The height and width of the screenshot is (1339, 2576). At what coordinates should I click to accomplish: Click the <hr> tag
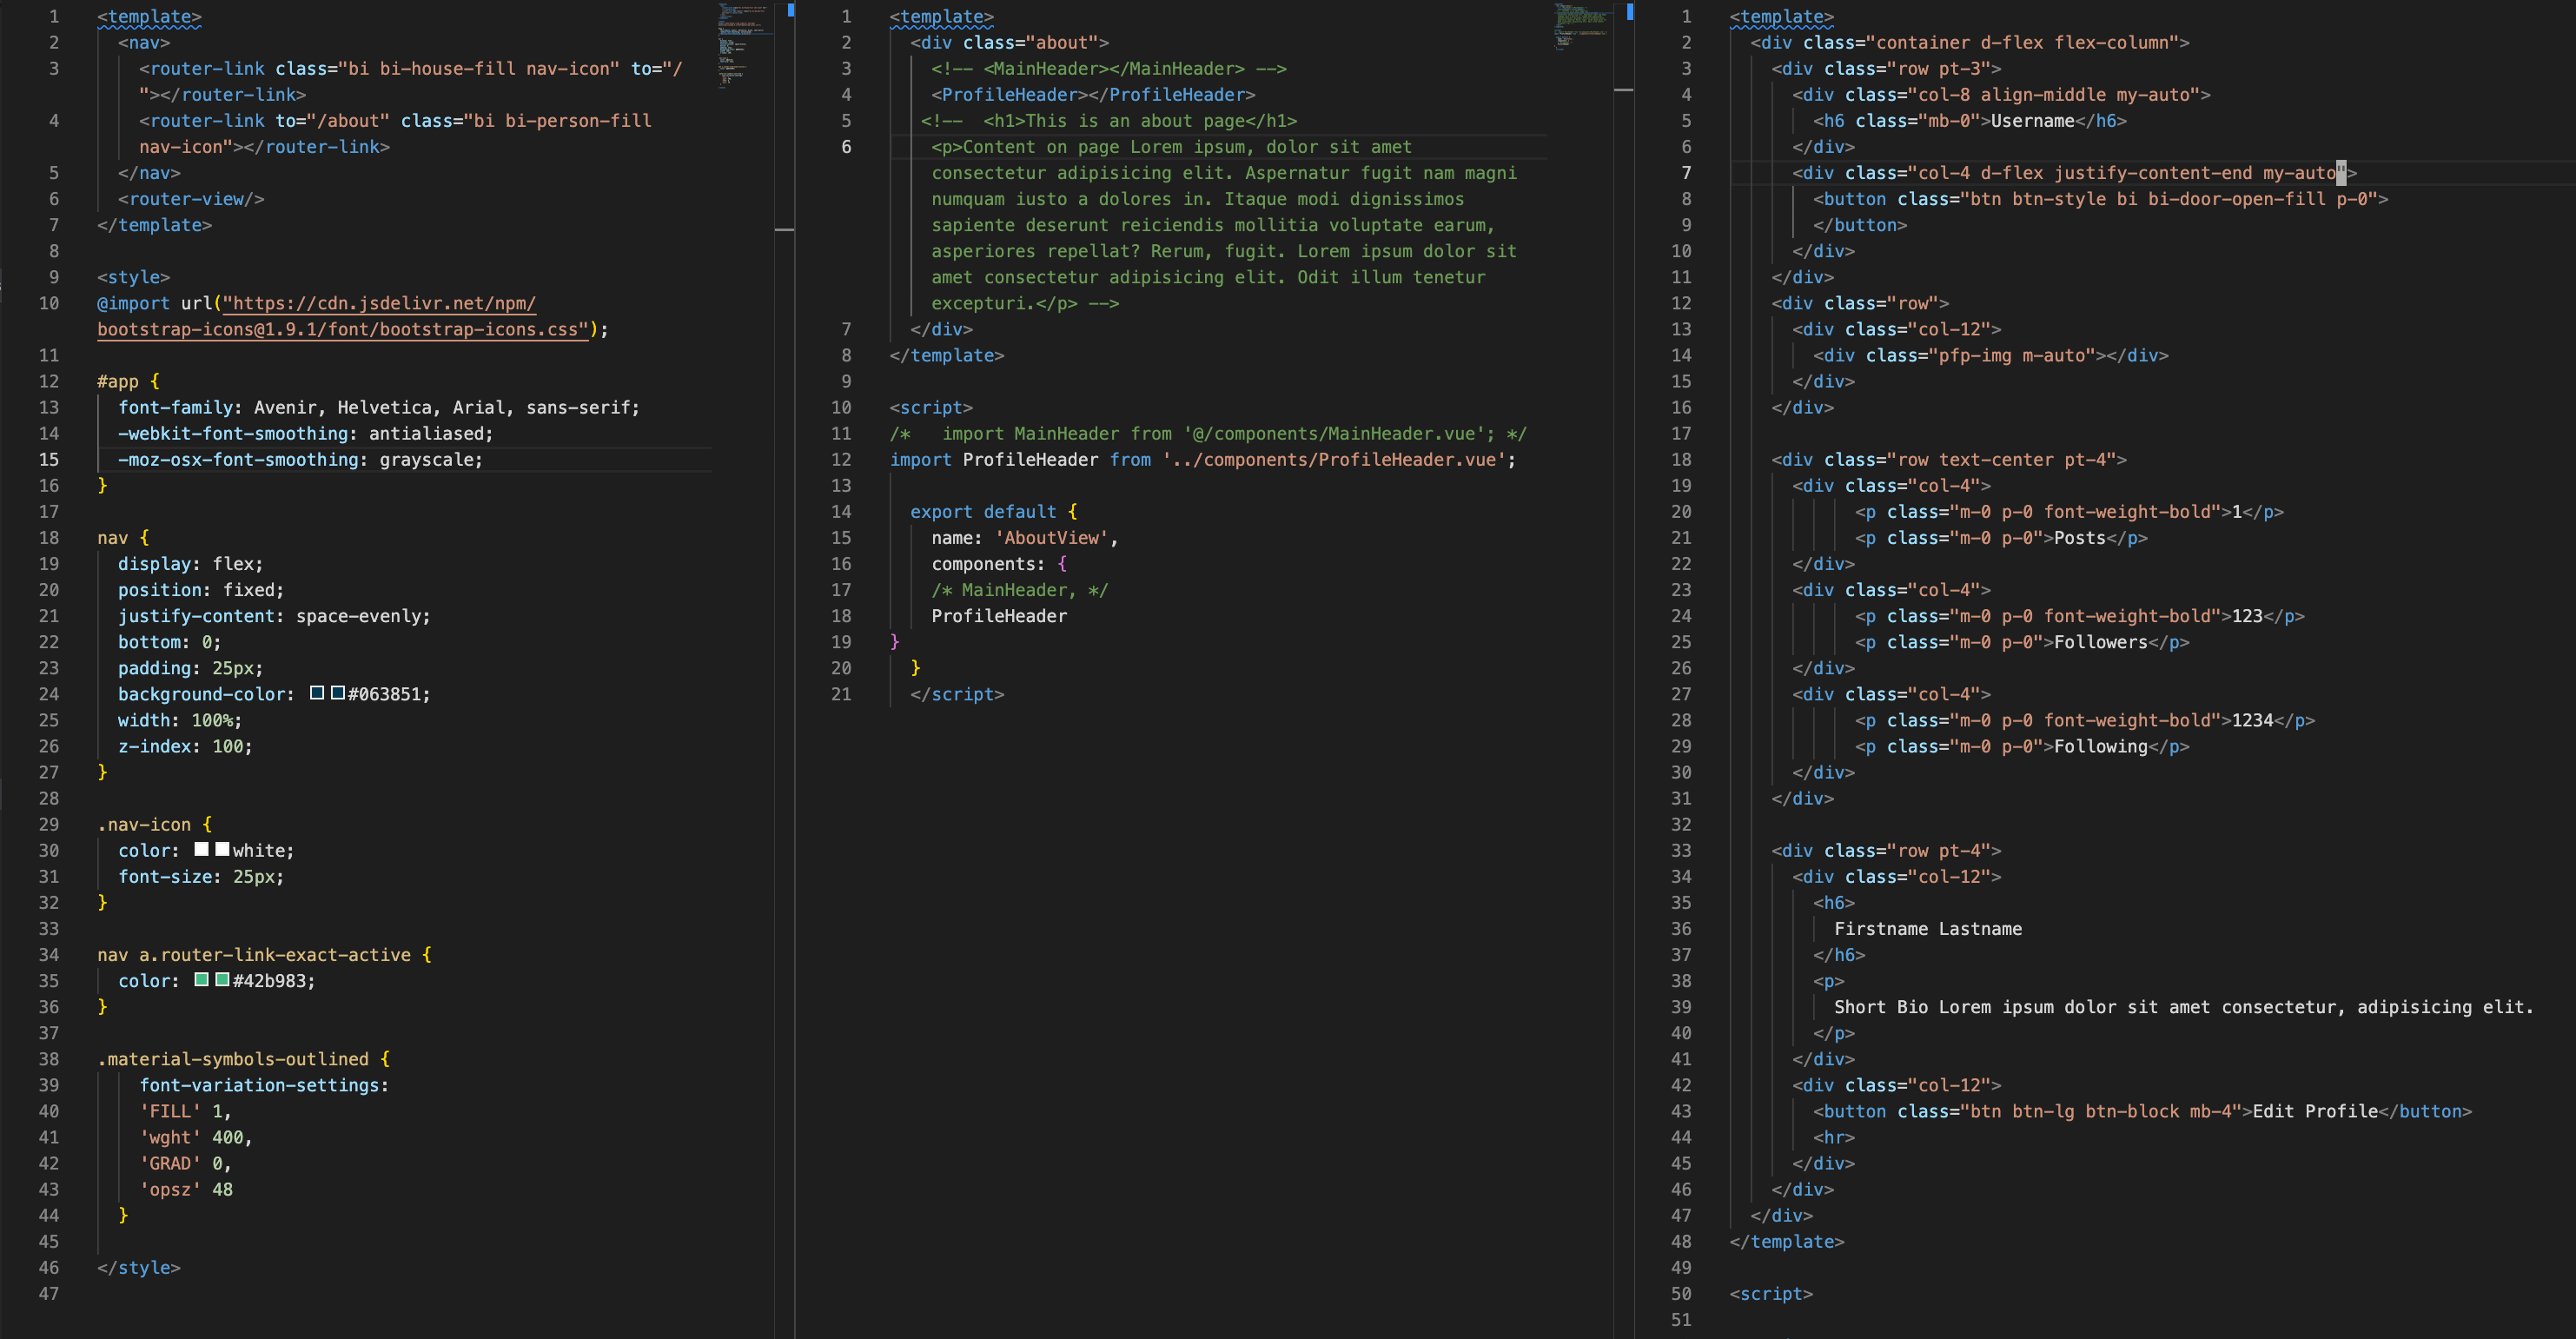1834,1137
